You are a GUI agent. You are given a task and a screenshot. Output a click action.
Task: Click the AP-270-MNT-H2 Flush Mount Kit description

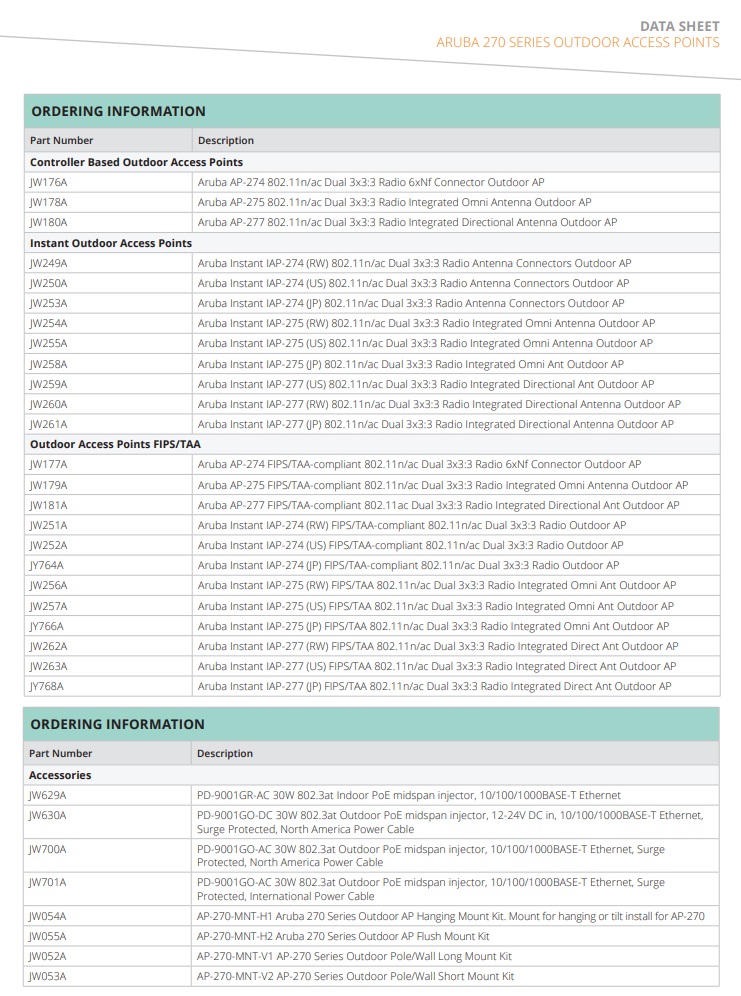343,936
